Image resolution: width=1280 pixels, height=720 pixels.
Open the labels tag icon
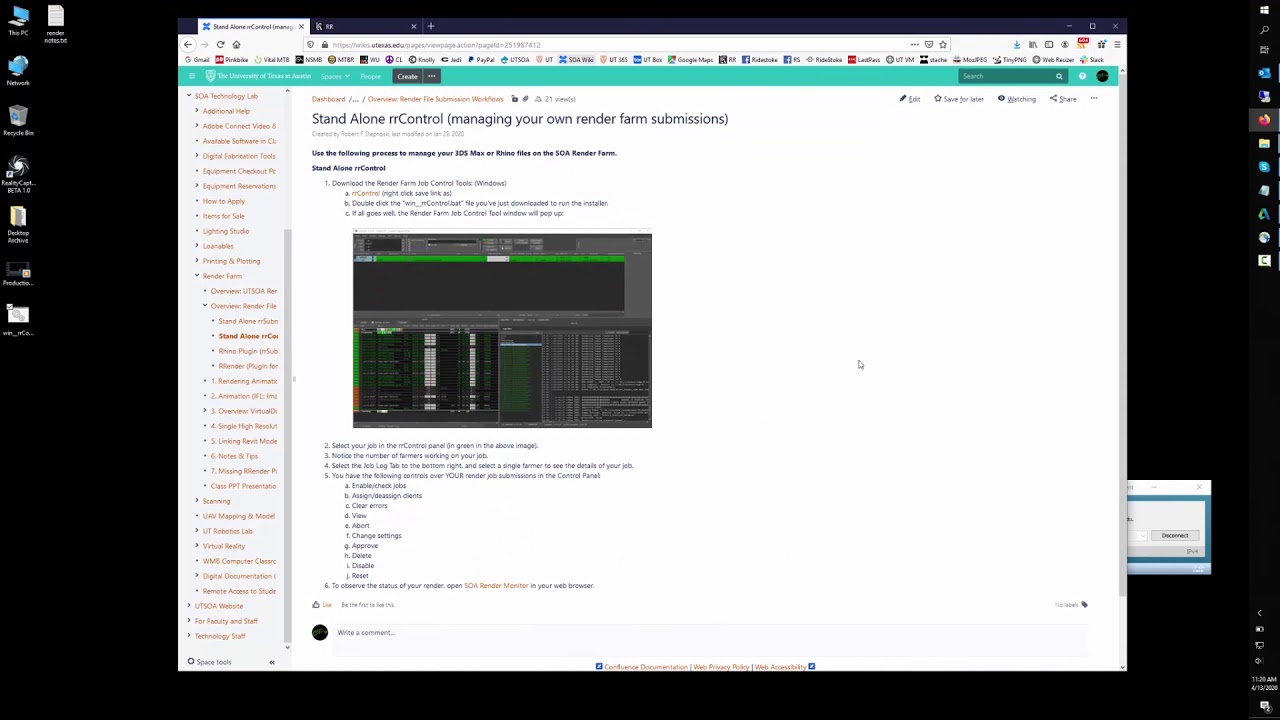point(1084,605)
